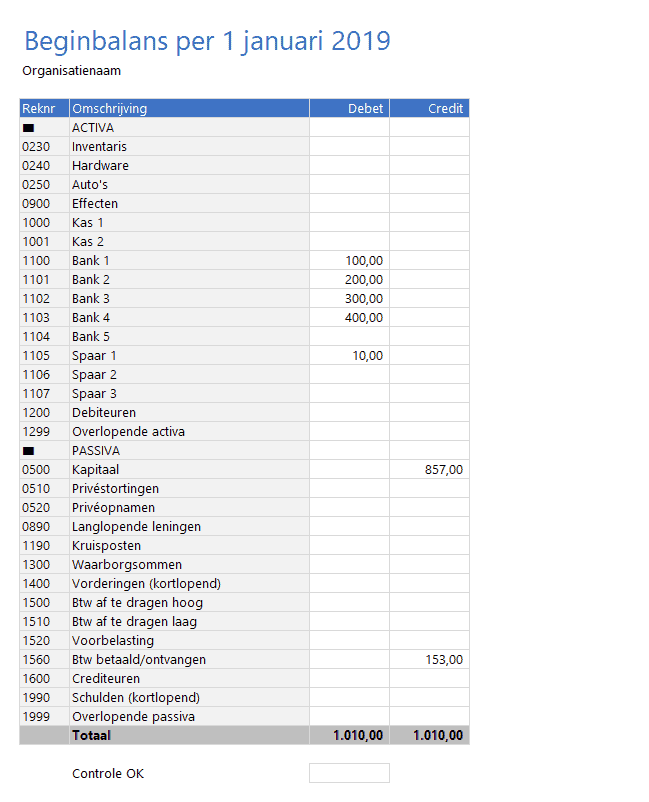This screenshot has height=802, width=649.
Task: Click Kapitaal credit cell showing 857,00
Action: click(x=429, y=470)
